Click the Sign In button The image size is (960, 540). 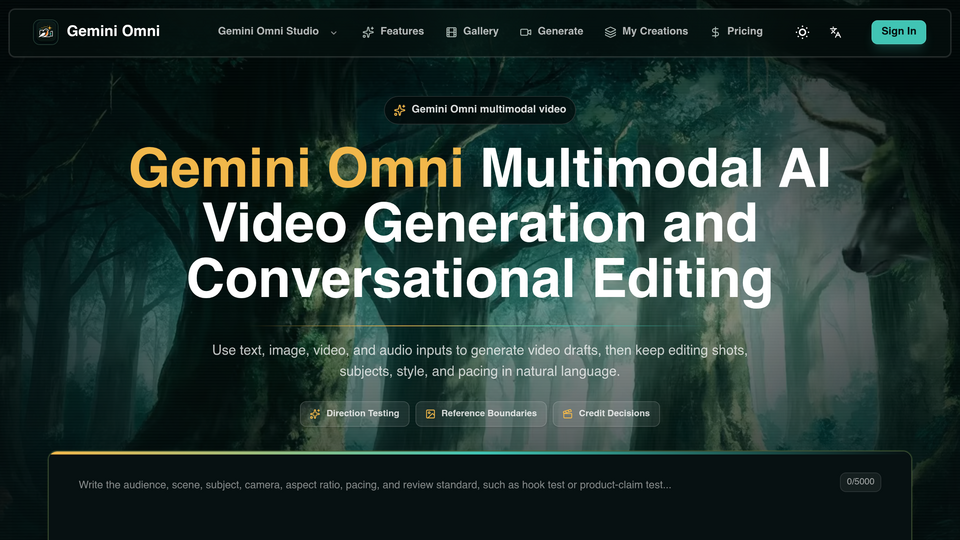click(899, 32)
